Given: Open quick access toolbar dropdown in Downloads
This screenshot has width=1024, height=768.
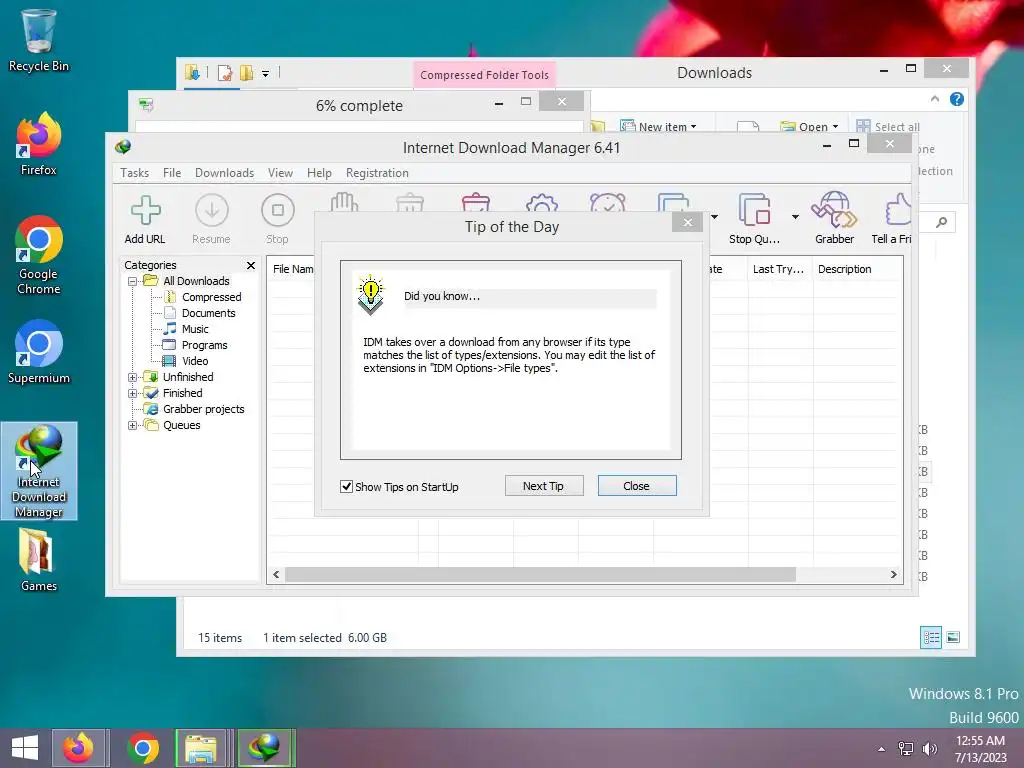Looking at the screenshot, I should point(266,74).
